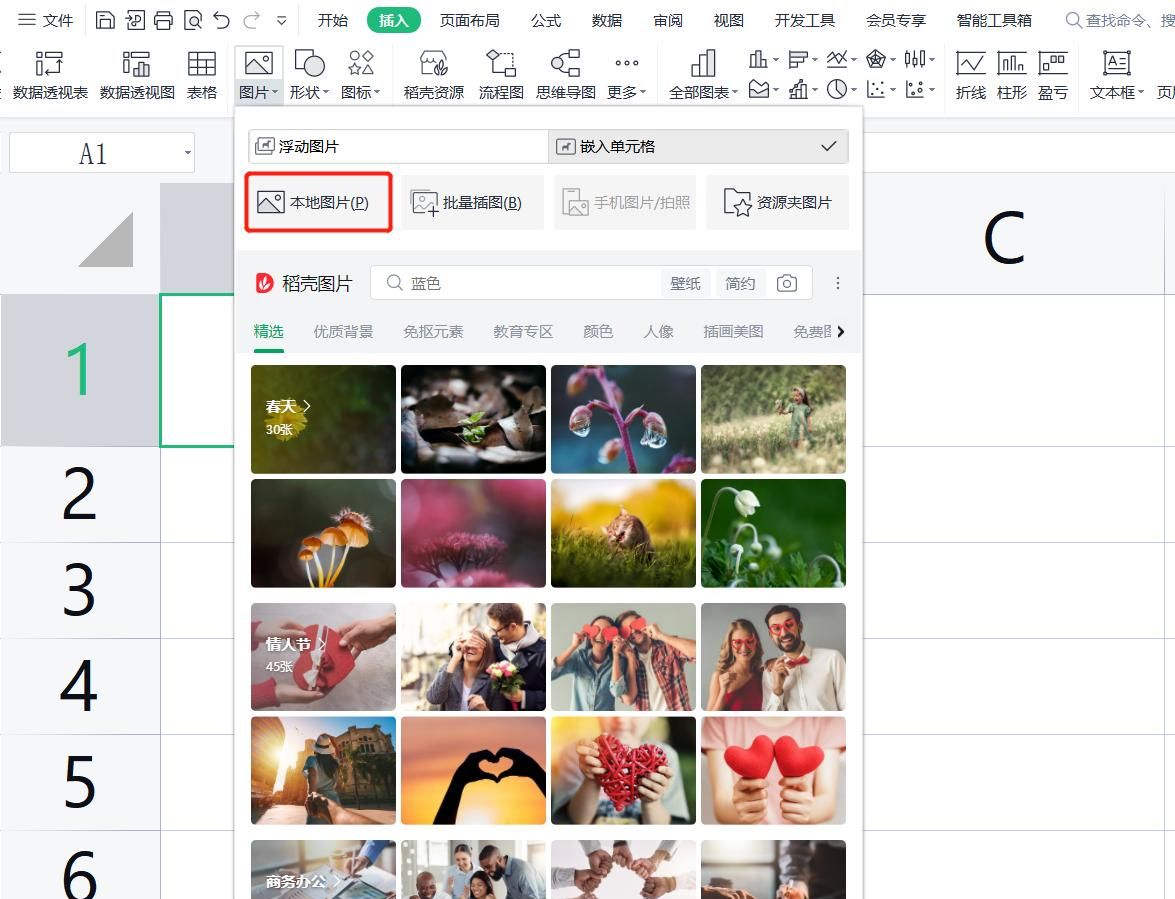The image size is (1175, 899).
Task: Open the 文件 menu
Action: [45, 20]
